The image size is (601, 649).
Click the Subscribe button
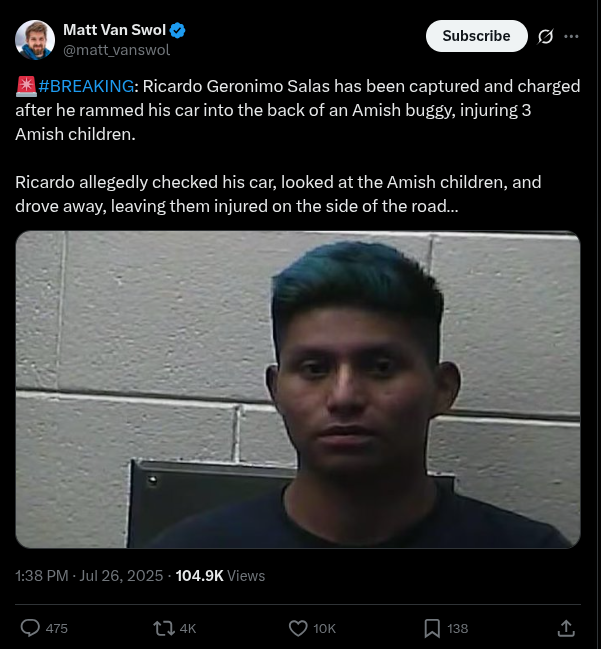coord(476,36)
